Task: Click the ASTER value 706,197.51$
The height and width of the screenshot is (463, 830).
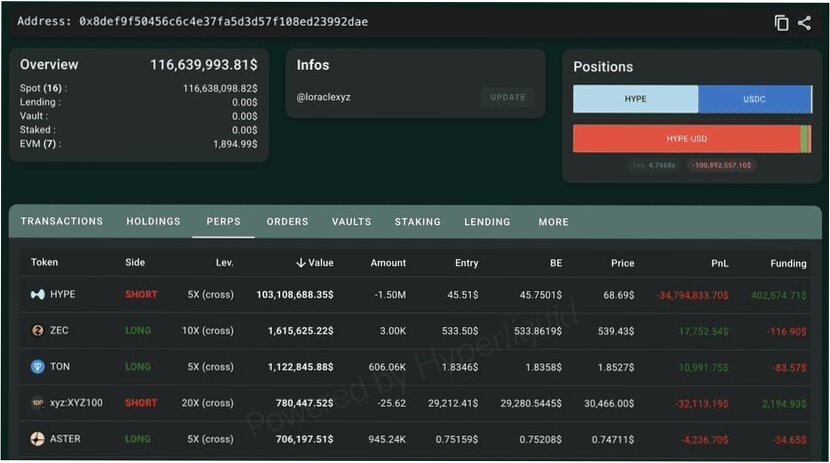Action: click(x=304, y=439)
